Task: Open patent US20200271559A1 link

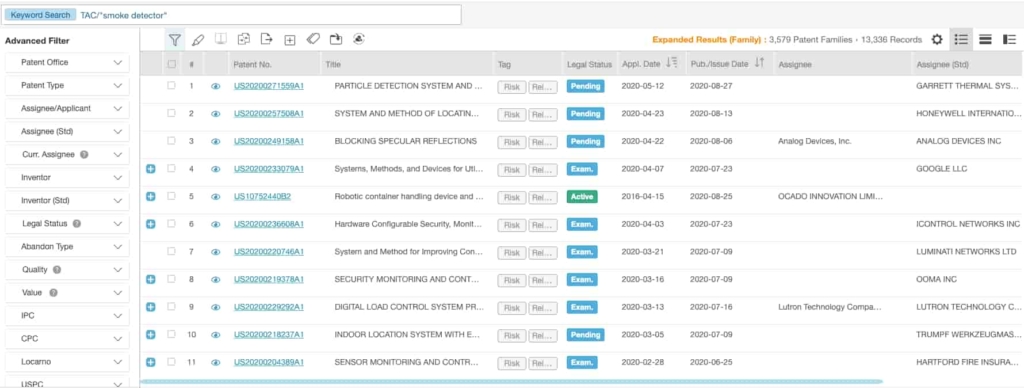Action: [268, 86]
